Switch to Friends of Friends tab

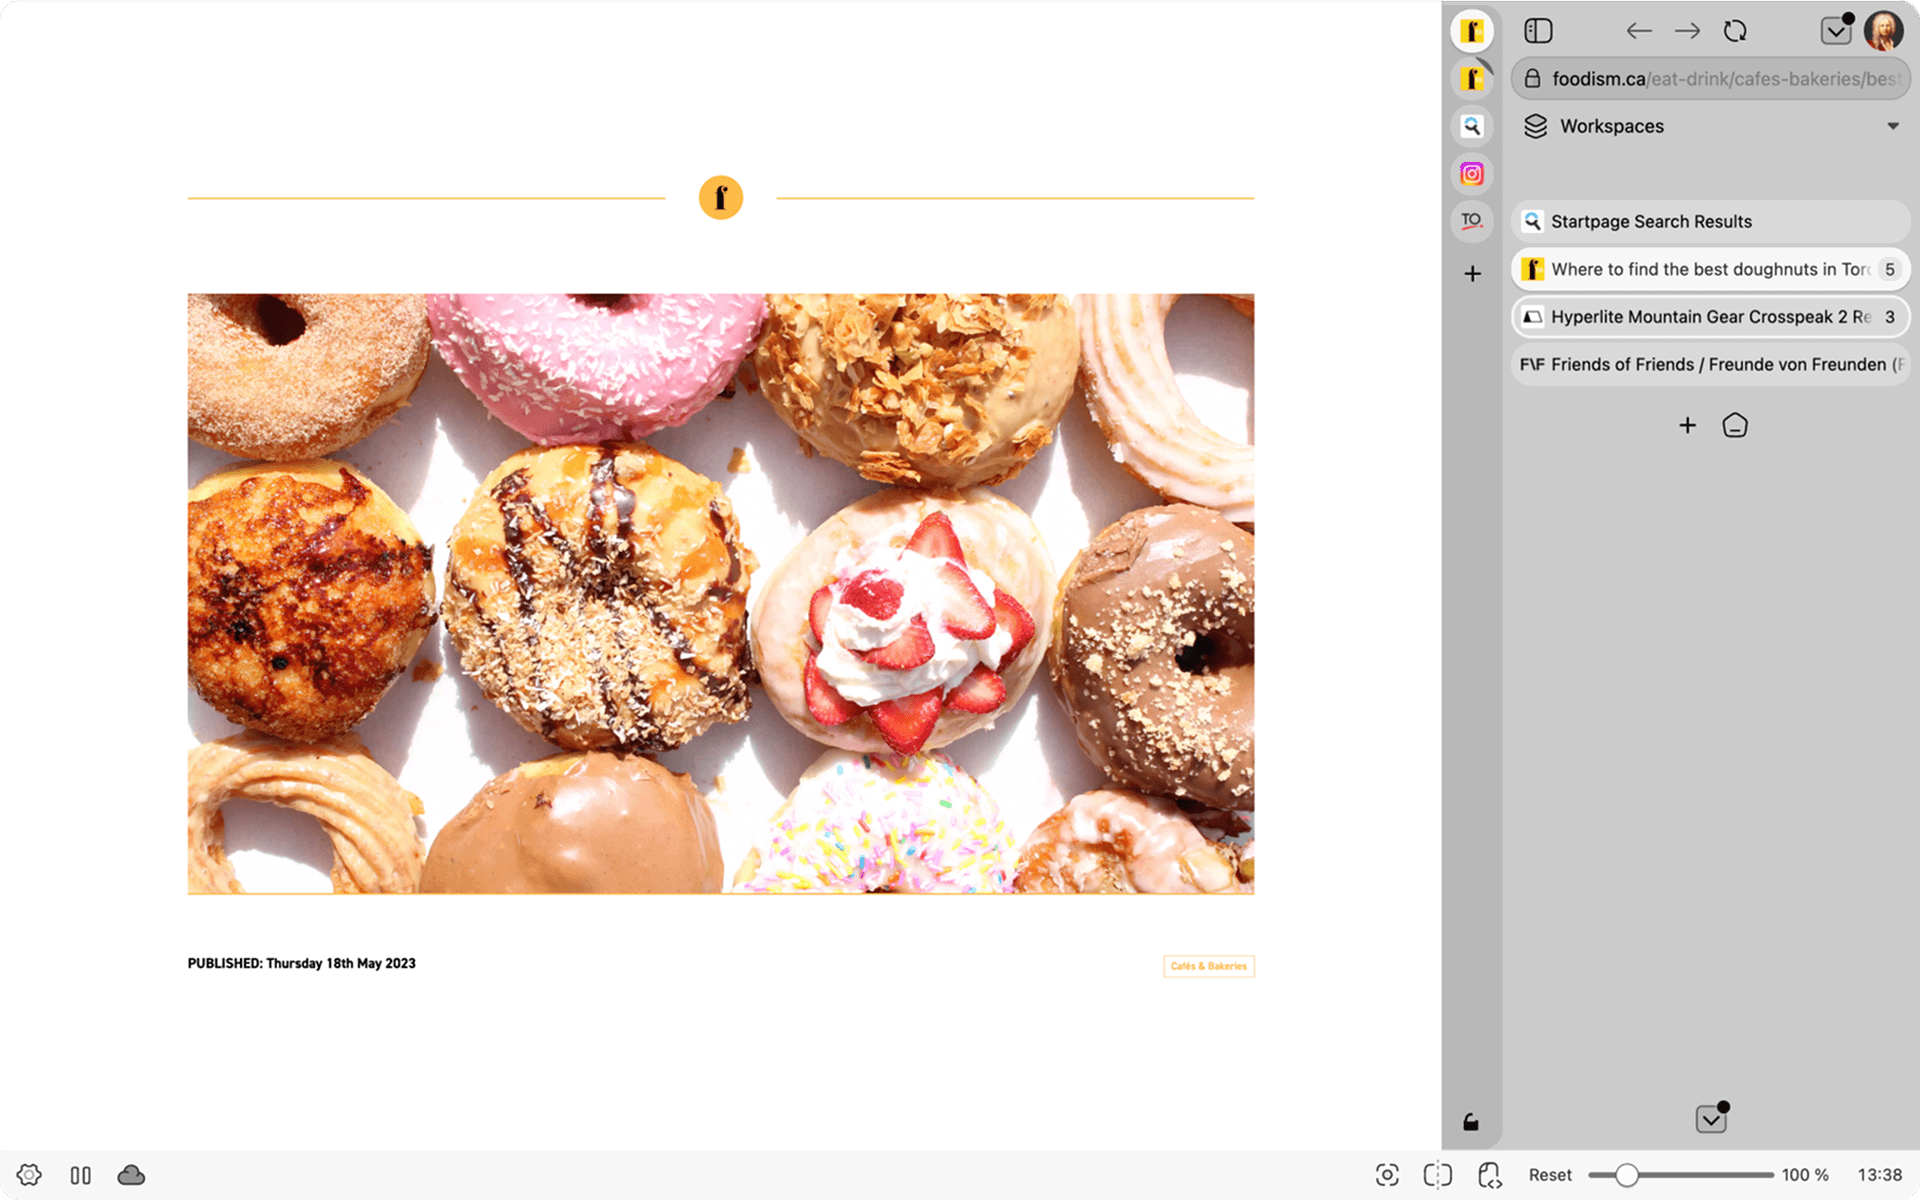[x=1710, y=365]
